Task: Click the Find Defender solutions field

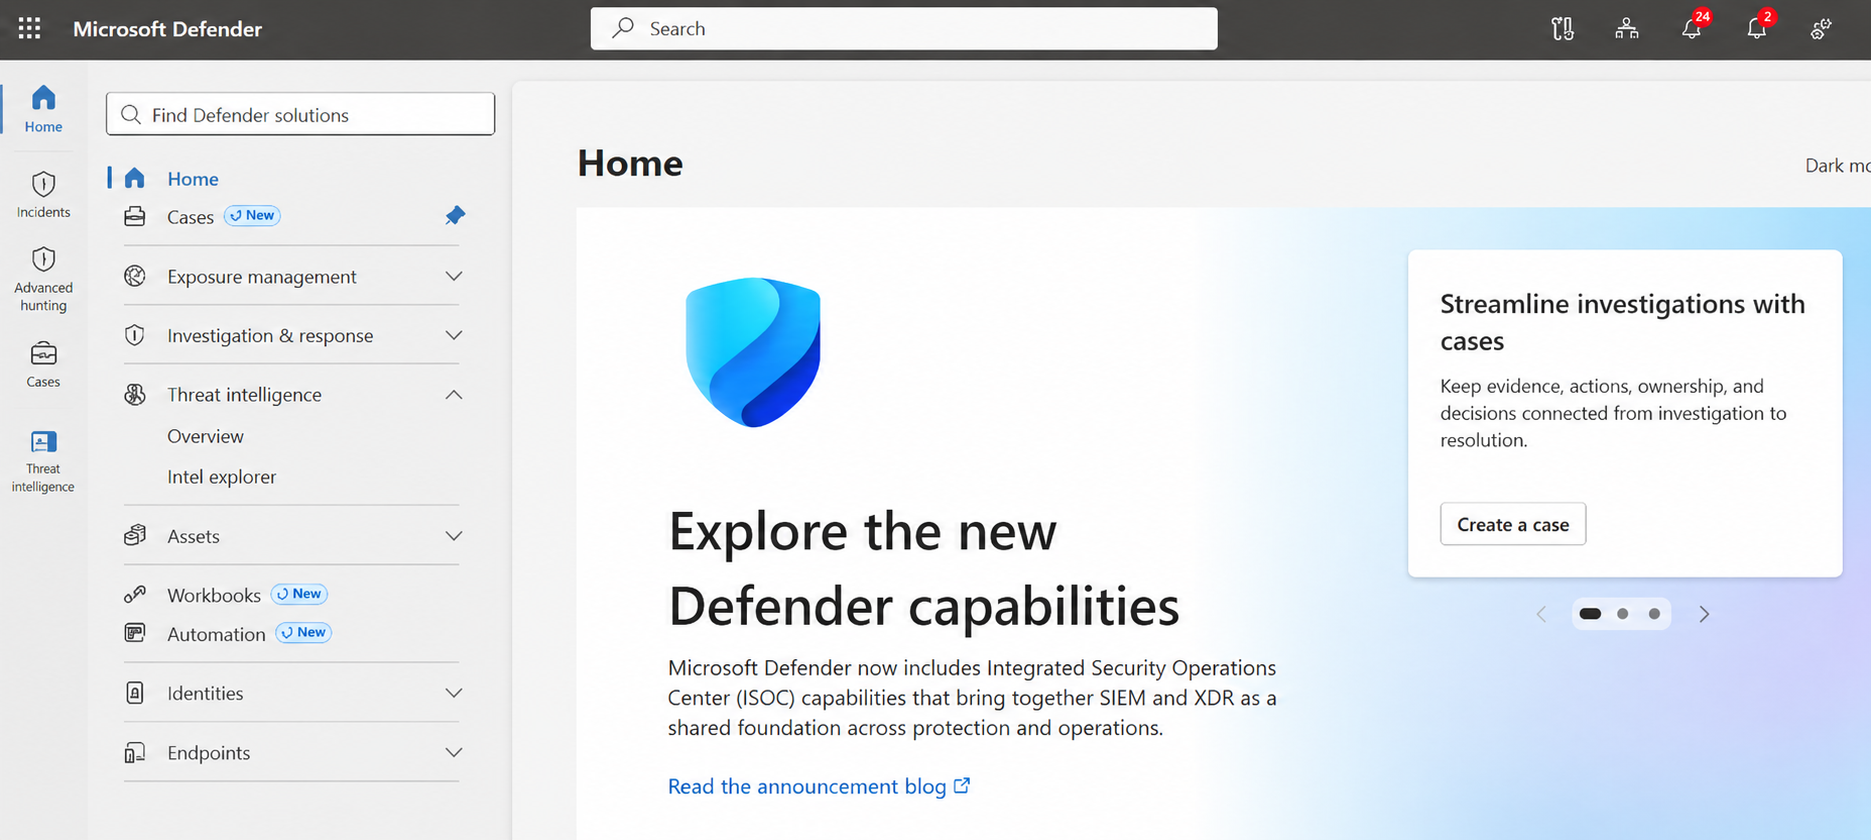Action: pos(300,114)
